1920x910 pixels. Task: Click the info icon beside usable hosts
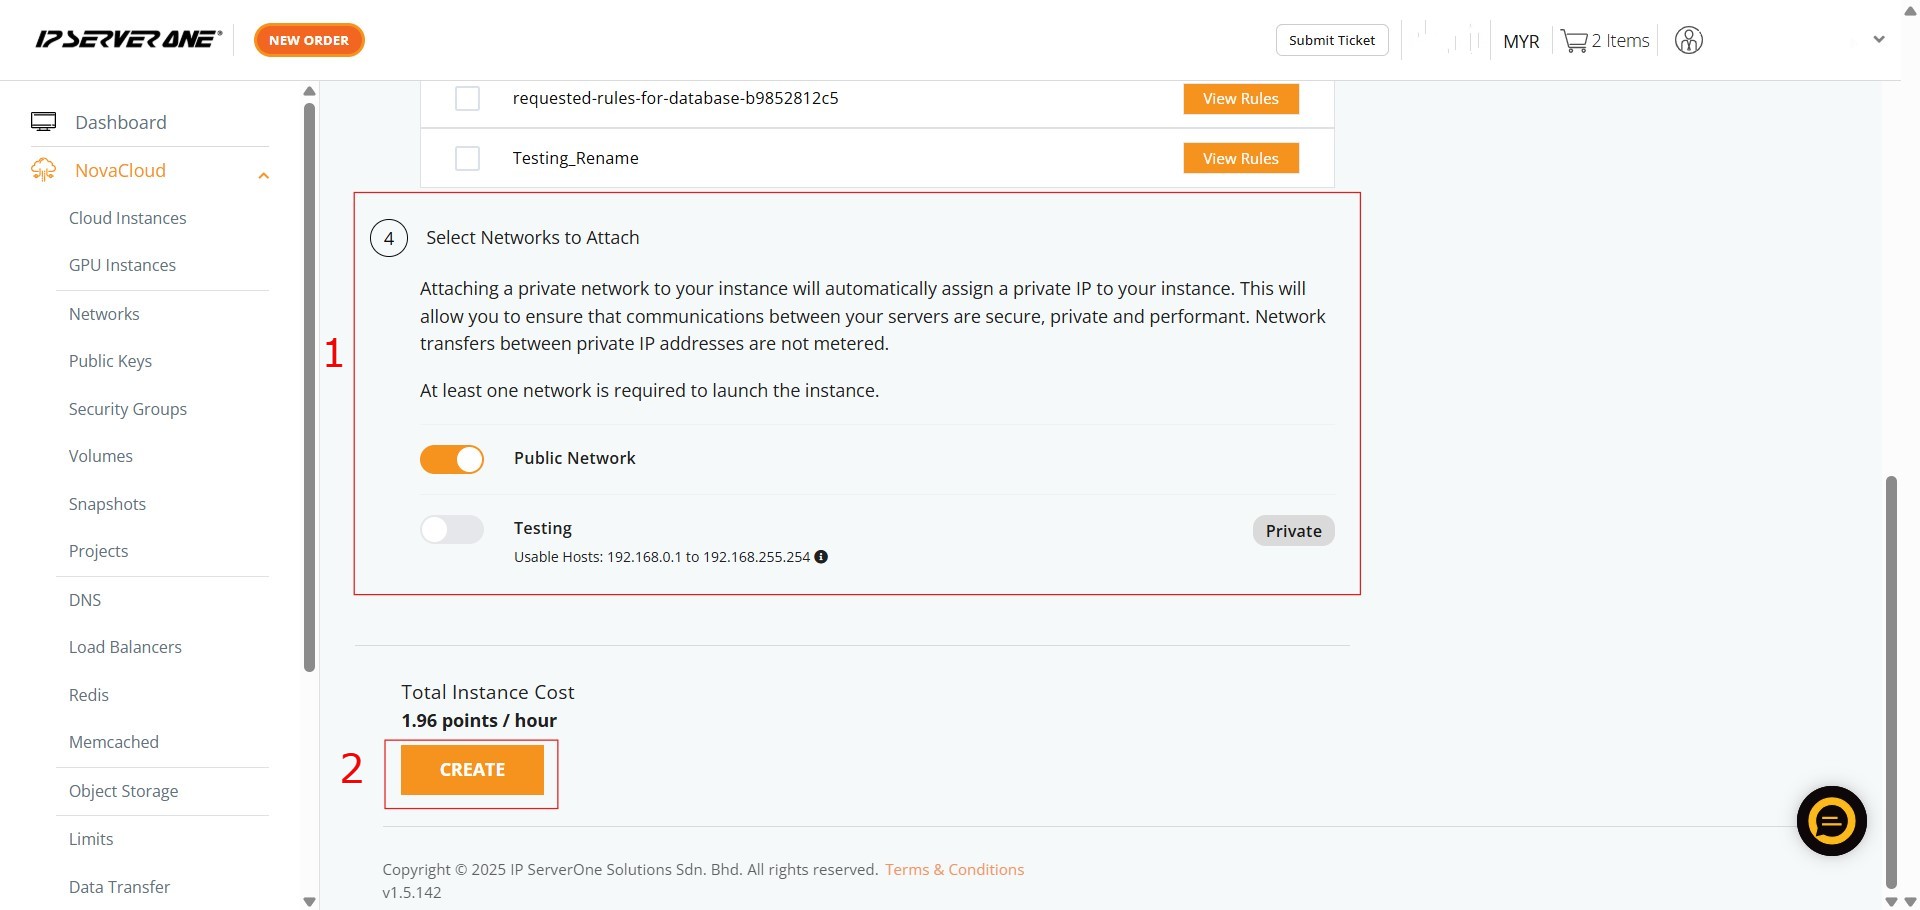pyautogui.click(x=821, y=557)
